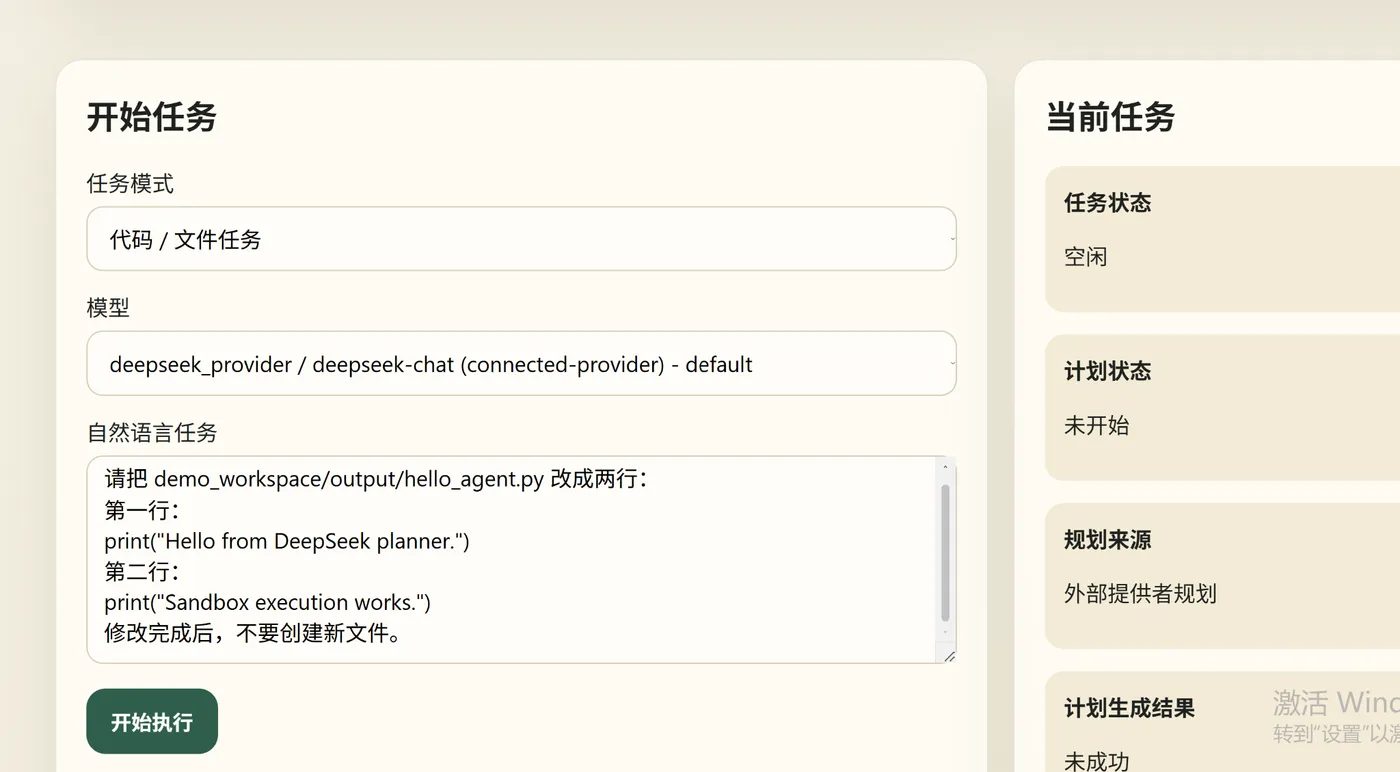Click the 外部提供者规划 value
Viewport: 1400px width, 772px height.
pyautogui.click(x=1141, y=594)
